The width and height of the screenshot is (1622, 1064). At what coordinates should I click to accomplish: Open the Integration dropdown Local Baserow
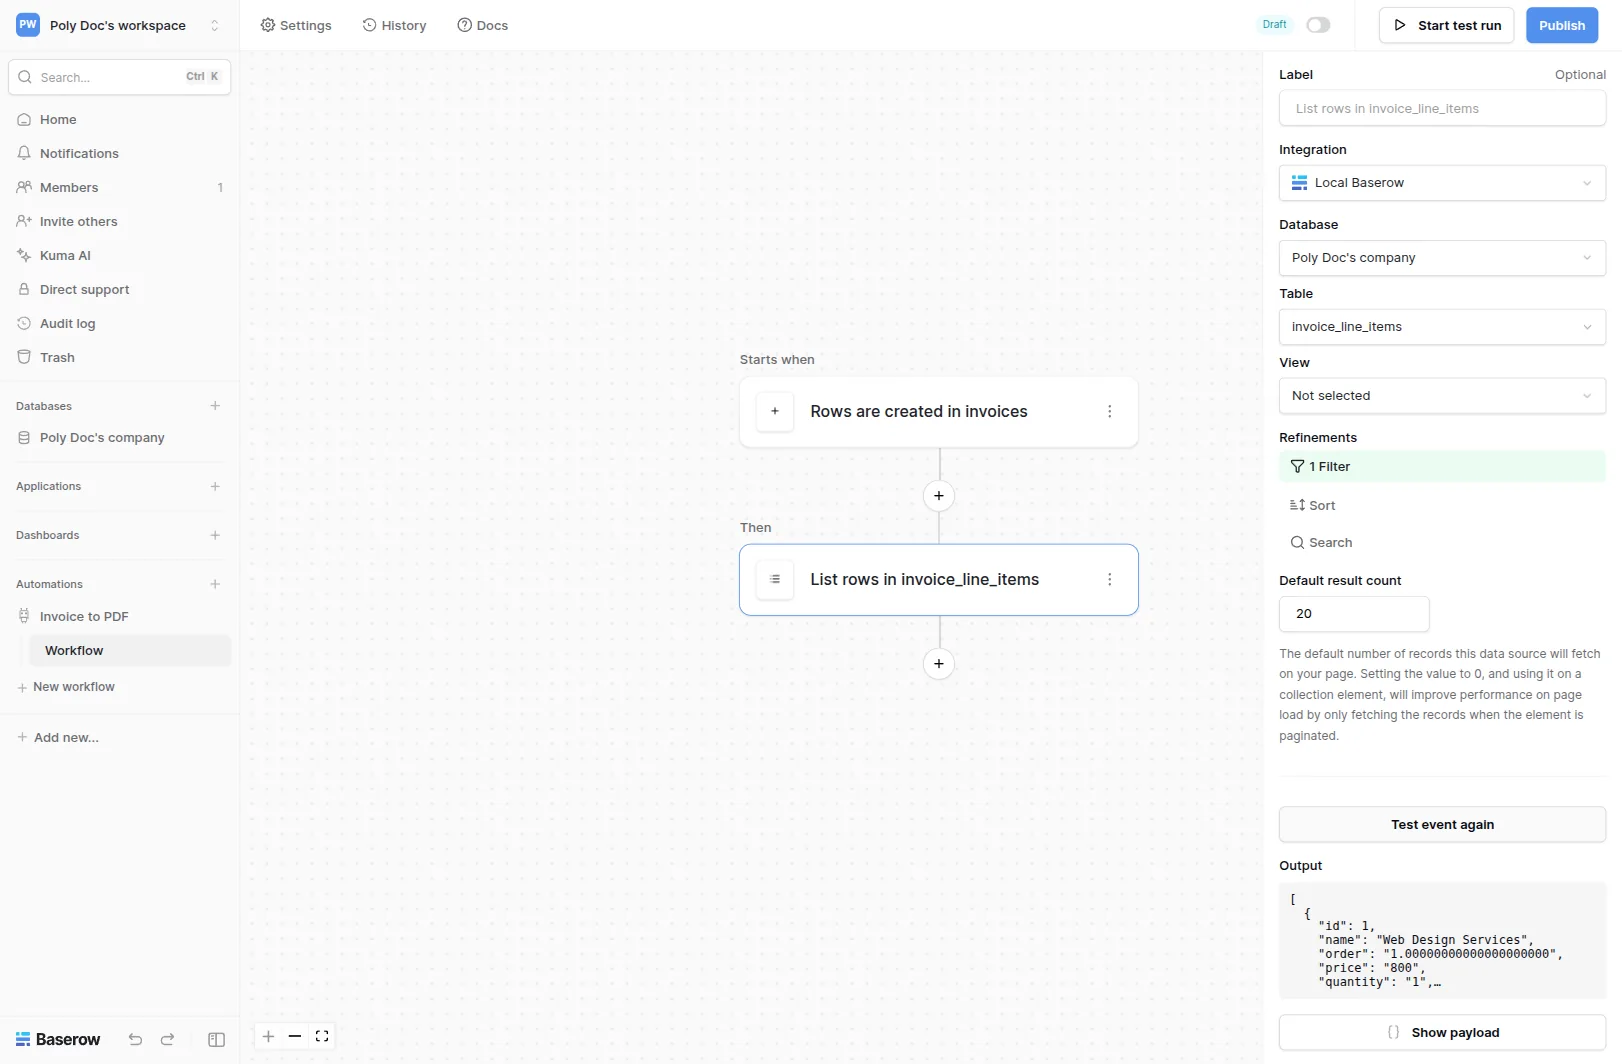[x=1442, y=183]
